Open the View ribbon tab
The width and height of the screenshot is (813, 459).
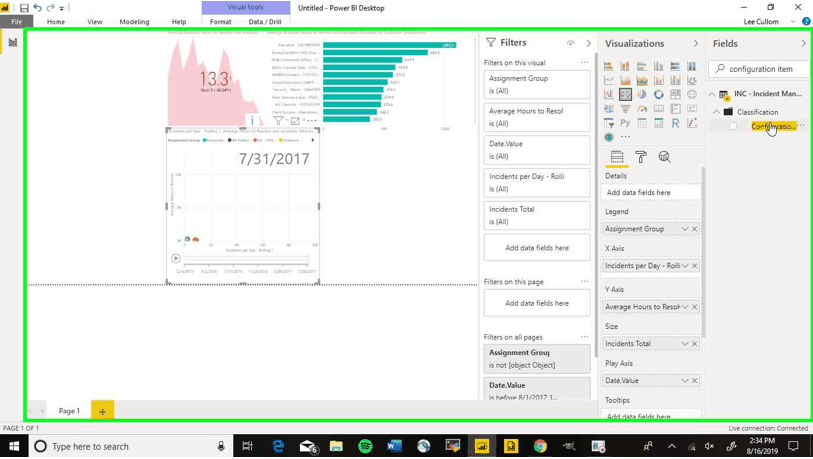click(94, 22)
